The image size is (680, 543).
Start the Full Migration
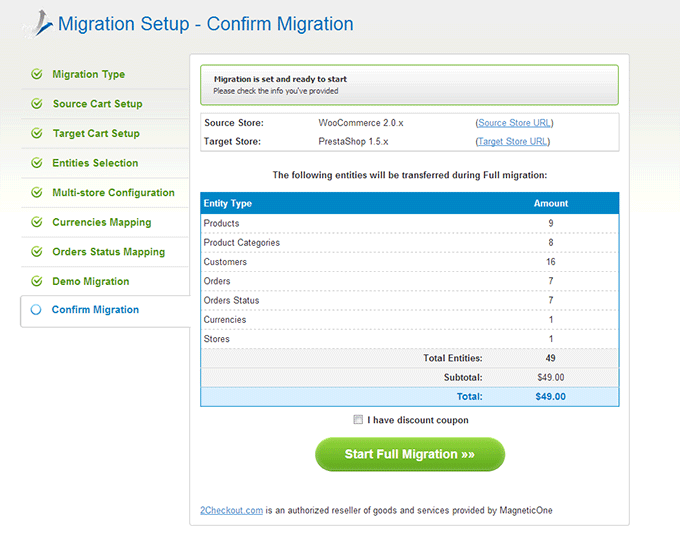410,454
